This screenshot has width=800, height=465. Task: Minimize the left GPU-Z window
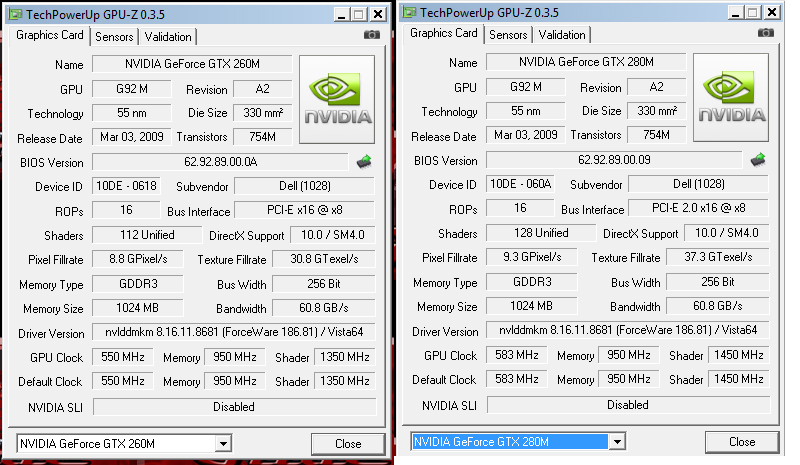[x=342, y=14]
